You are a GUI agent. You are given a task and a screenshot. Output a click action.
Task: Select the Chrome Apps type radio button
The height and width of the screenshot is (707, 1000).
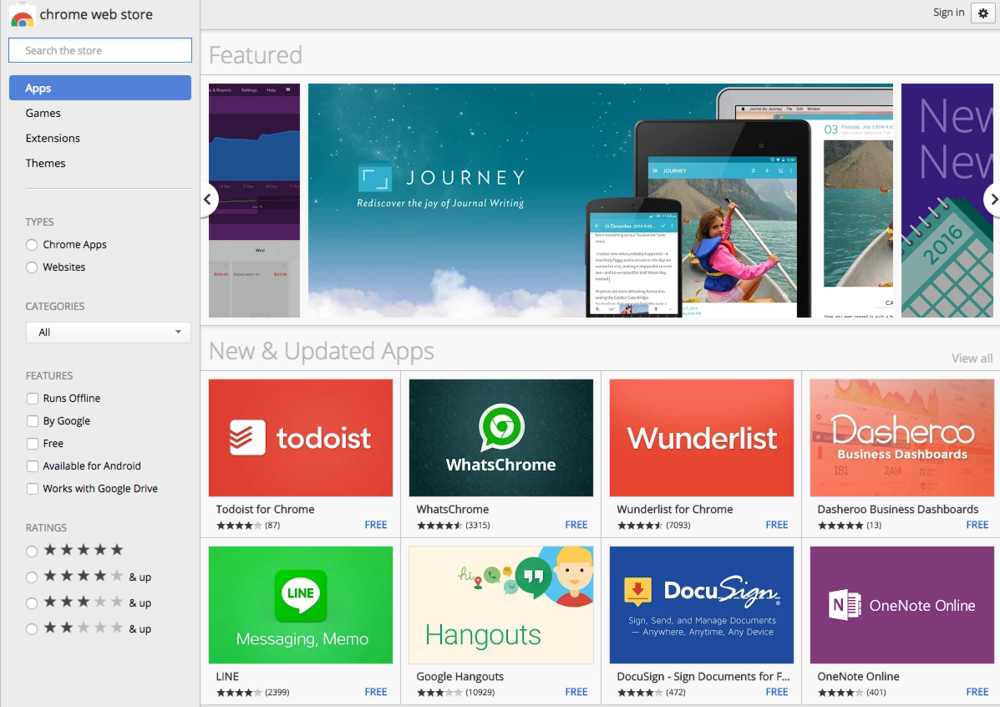(32, 245)
